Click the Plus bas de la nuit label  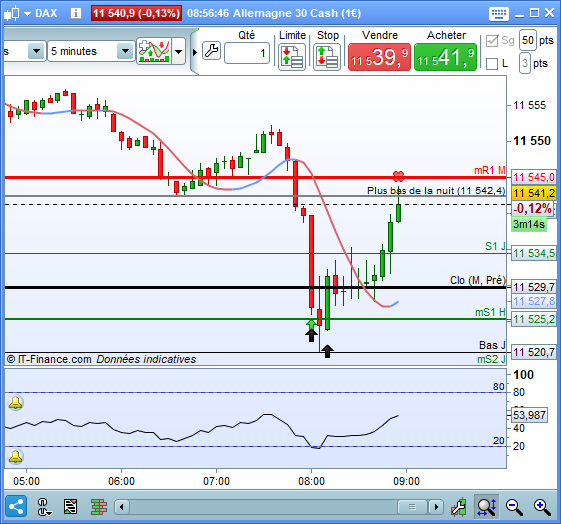coord(436,191)
